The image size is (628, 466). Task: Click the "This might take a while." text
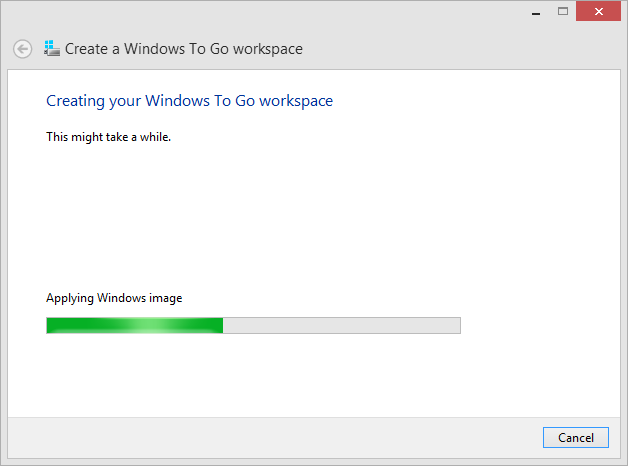[x=109, y=137]
